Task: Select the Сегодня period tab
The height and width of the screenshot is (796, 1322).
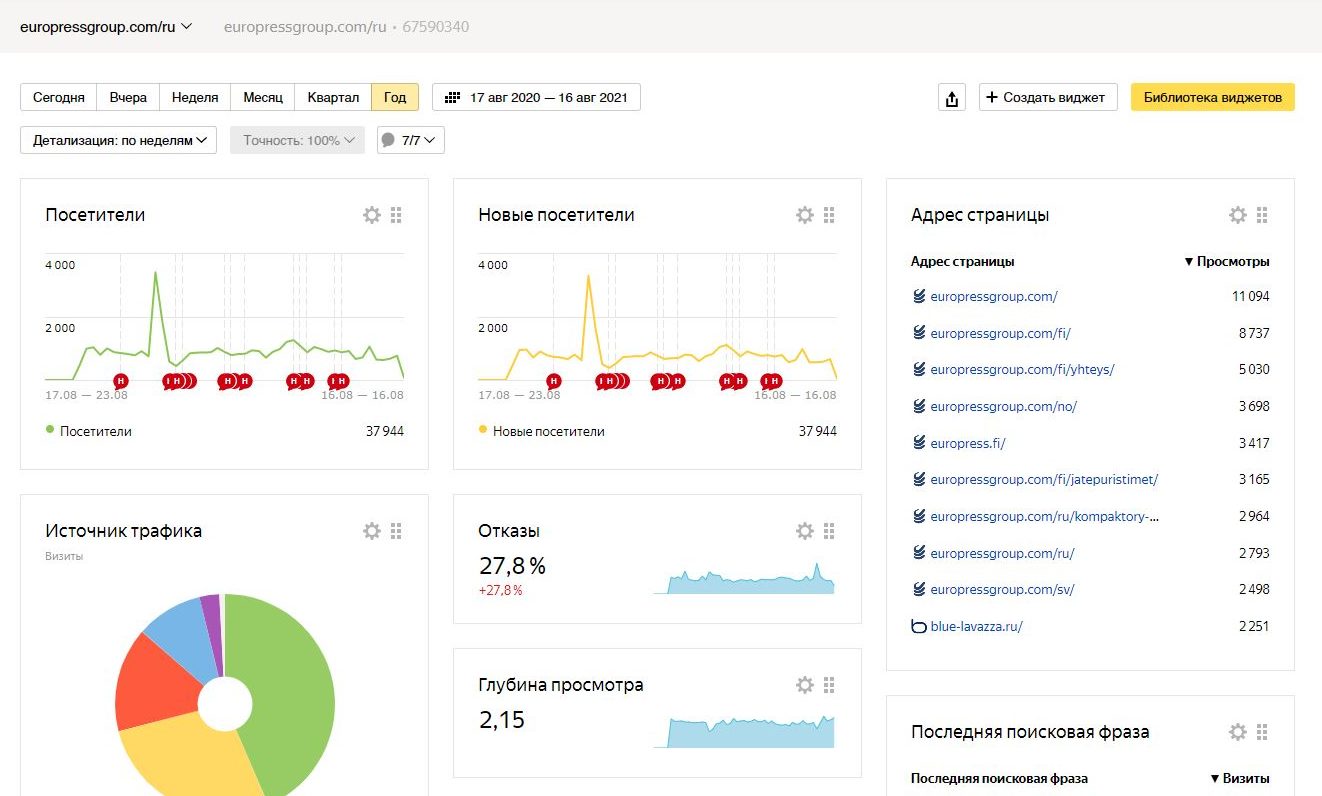Action: click(x=59, y=98)
